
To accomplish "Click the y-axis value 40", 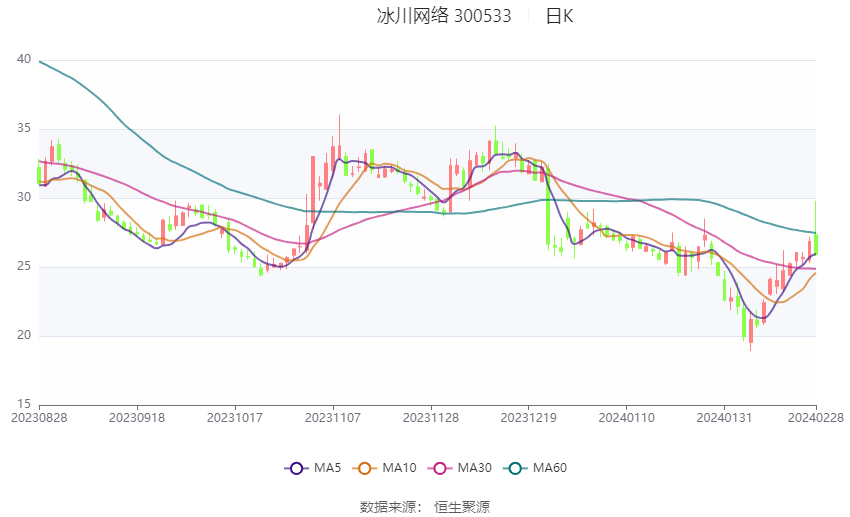I will pyautogui.click(x=24, y=59).
